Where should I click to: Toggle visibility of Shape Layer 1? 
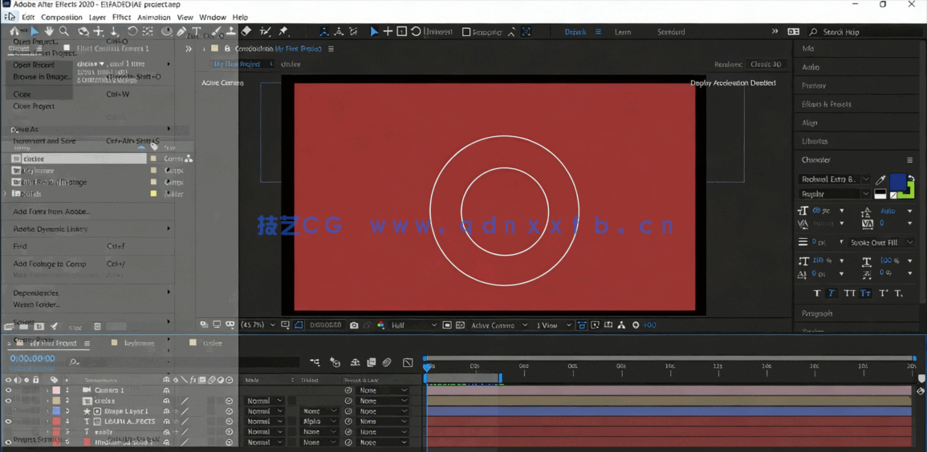tap(8, 411)
